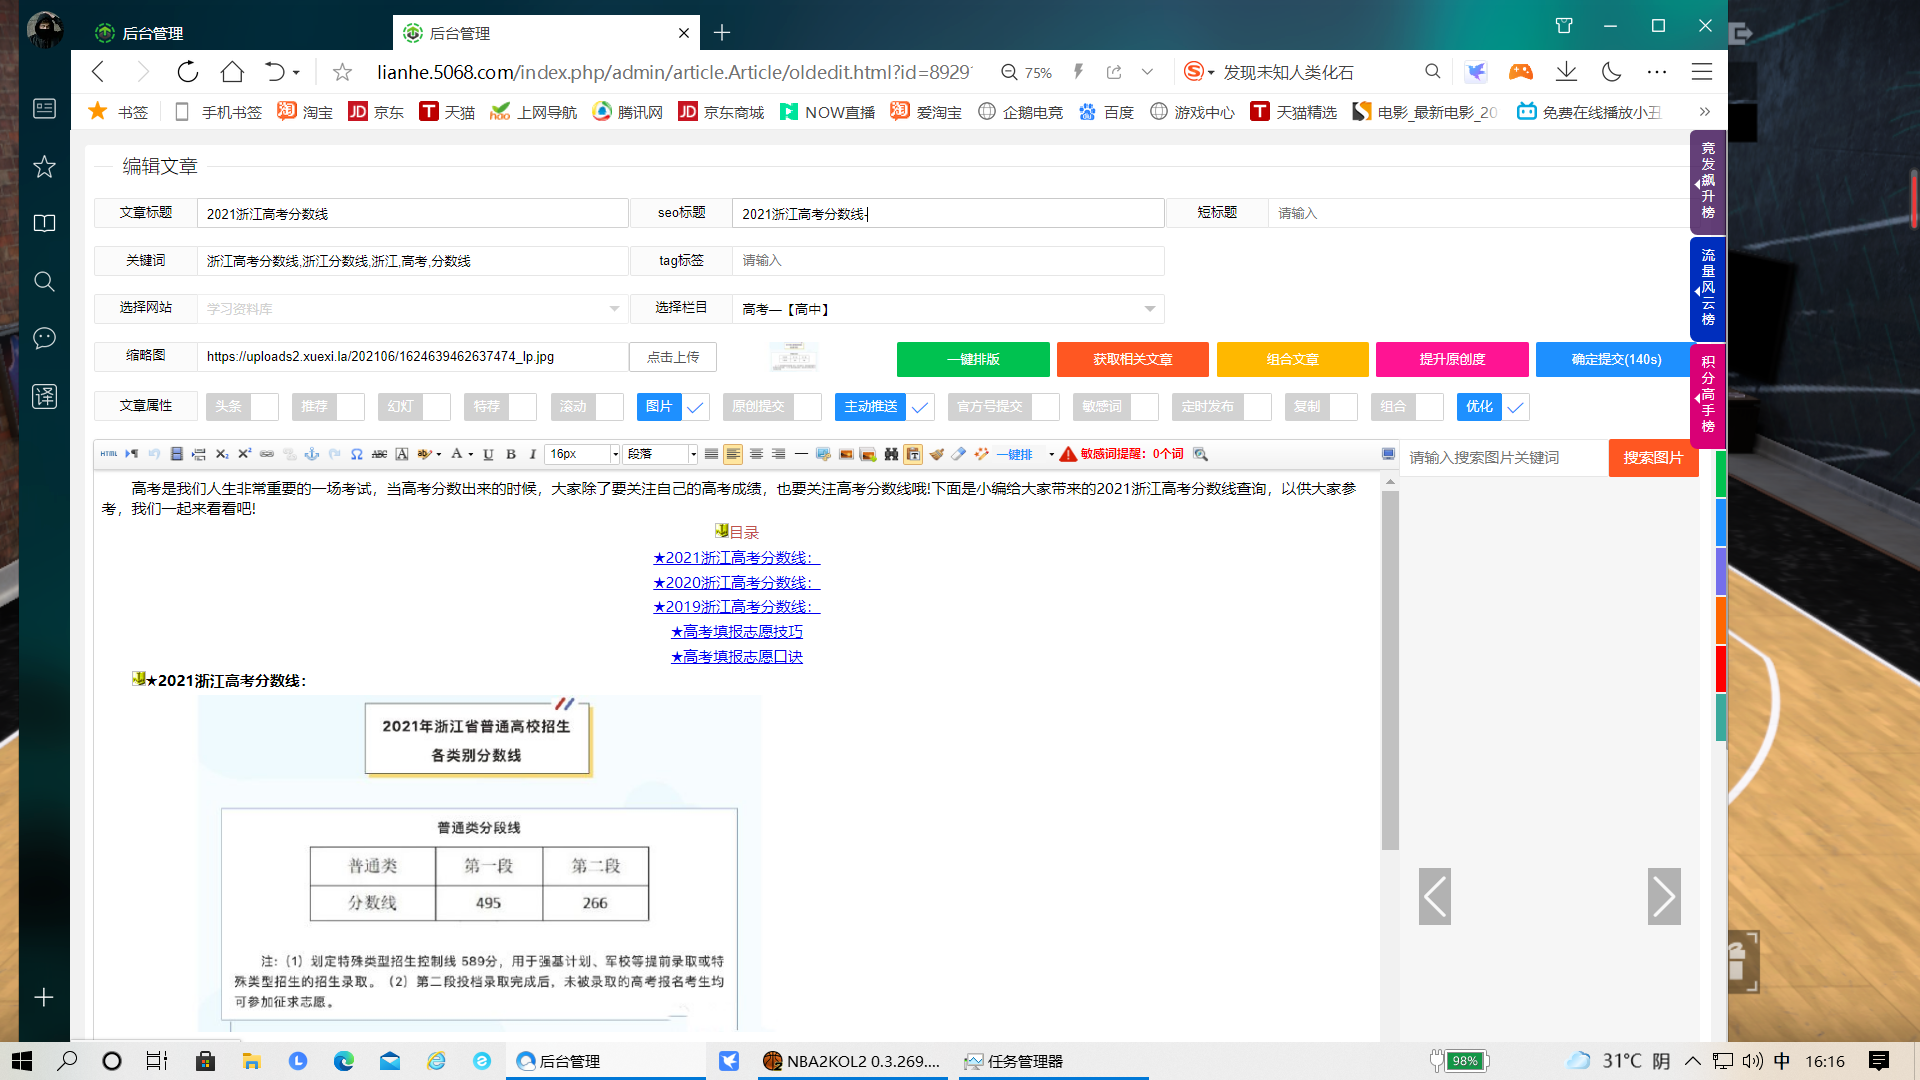Apply bold formatting in the editor
This screenshot has width=1920, height=1080.
click(511, 454)
